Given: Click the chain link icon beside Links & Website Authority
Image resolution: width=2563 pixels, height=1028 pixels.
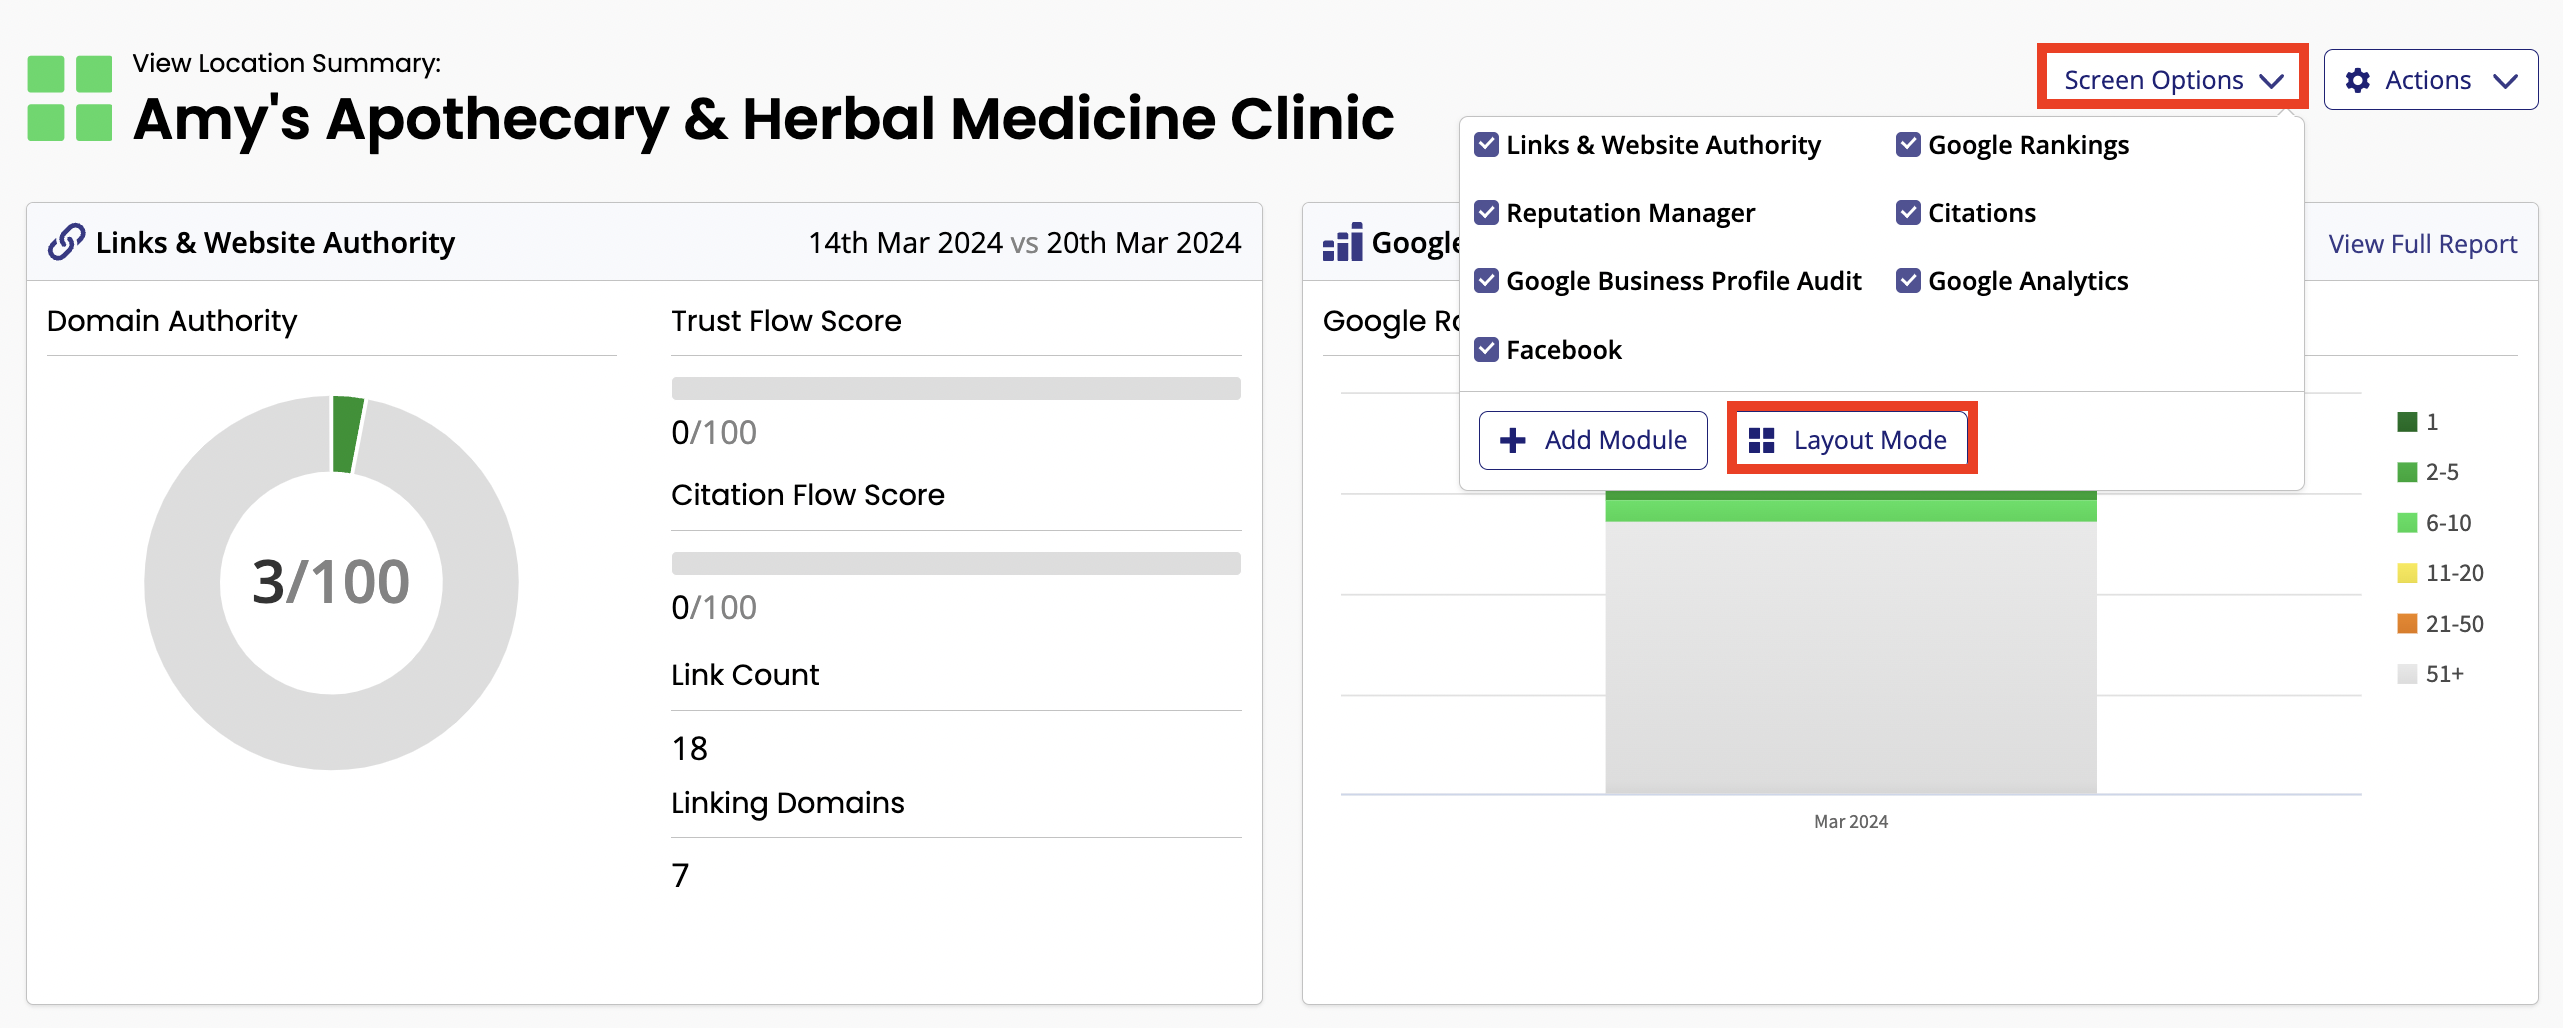Looking at the screenshot, I should coord(66,242).
